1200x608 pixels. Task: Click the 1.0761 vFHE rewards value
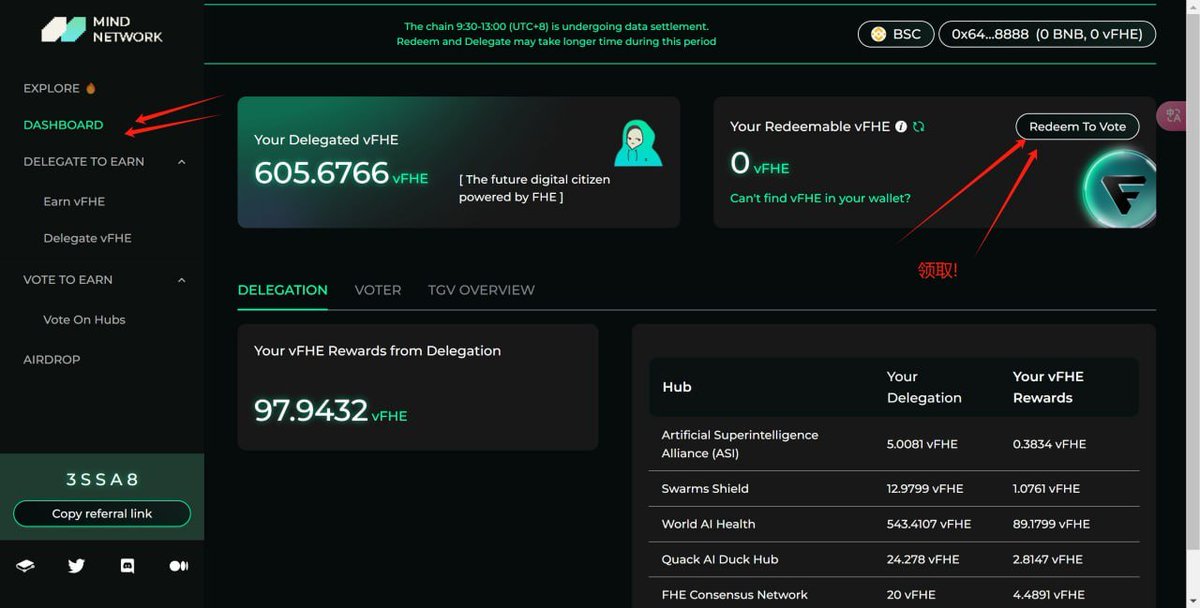[1046, 489]
